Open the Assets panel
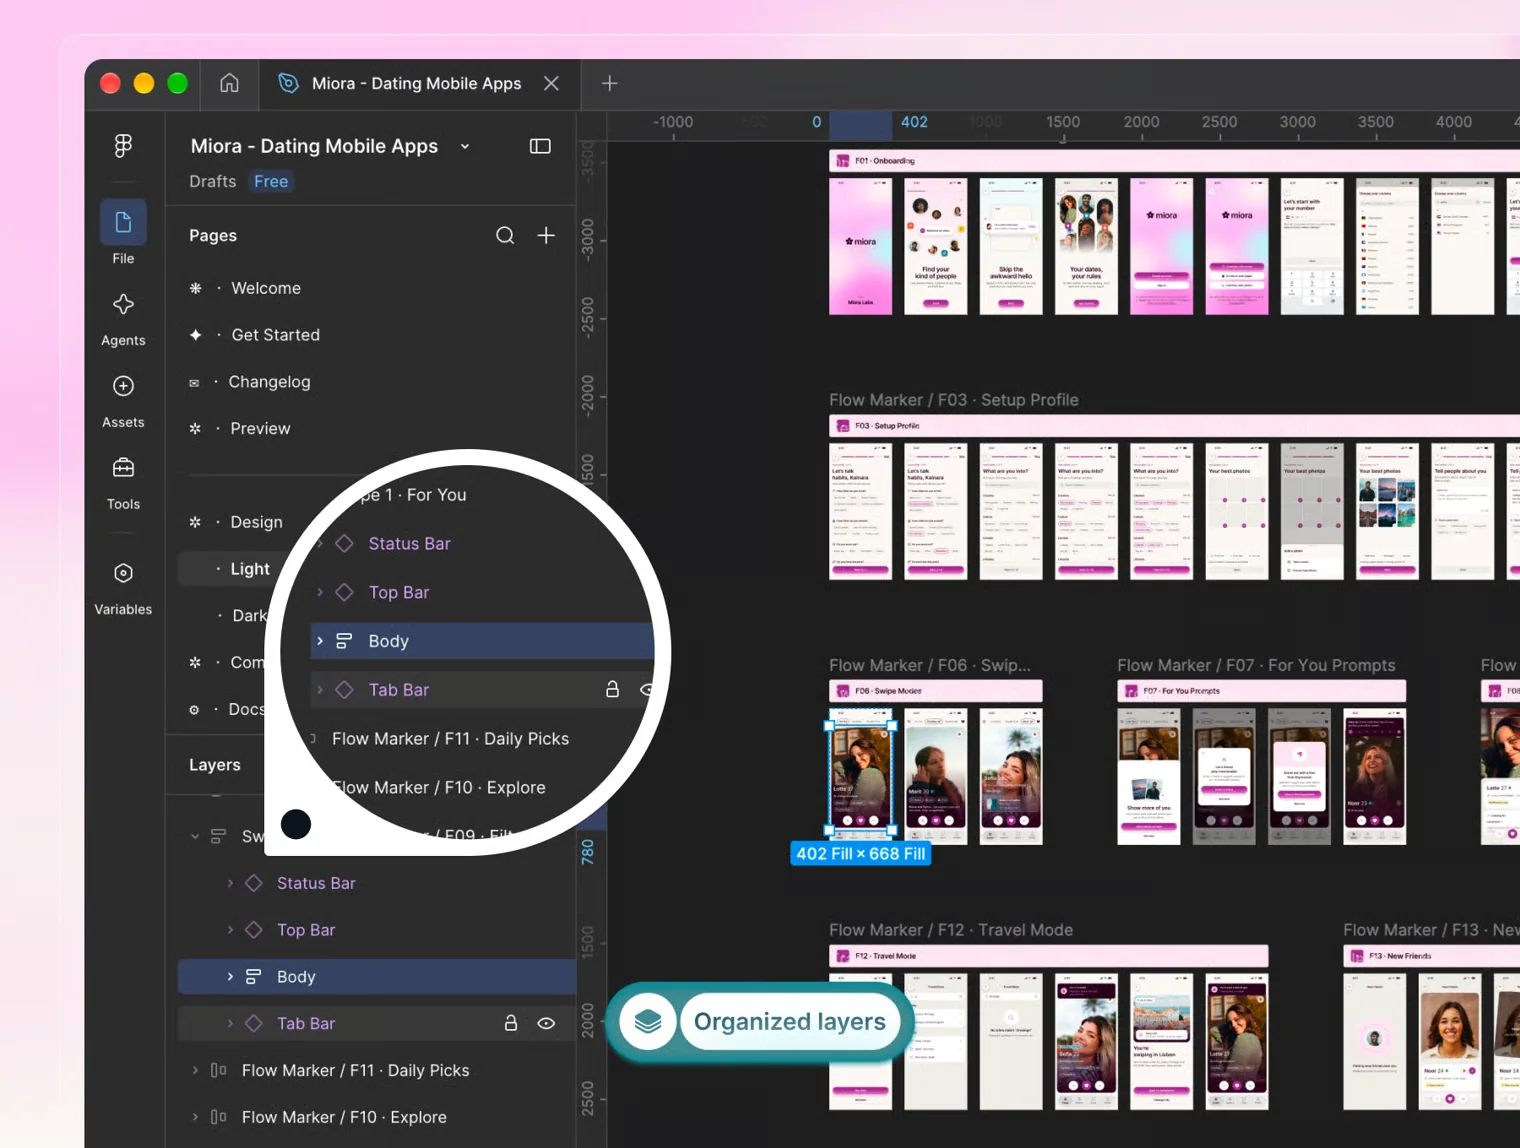The width and height of the screenshot is (1520, 1148). (x=123, y=401)
